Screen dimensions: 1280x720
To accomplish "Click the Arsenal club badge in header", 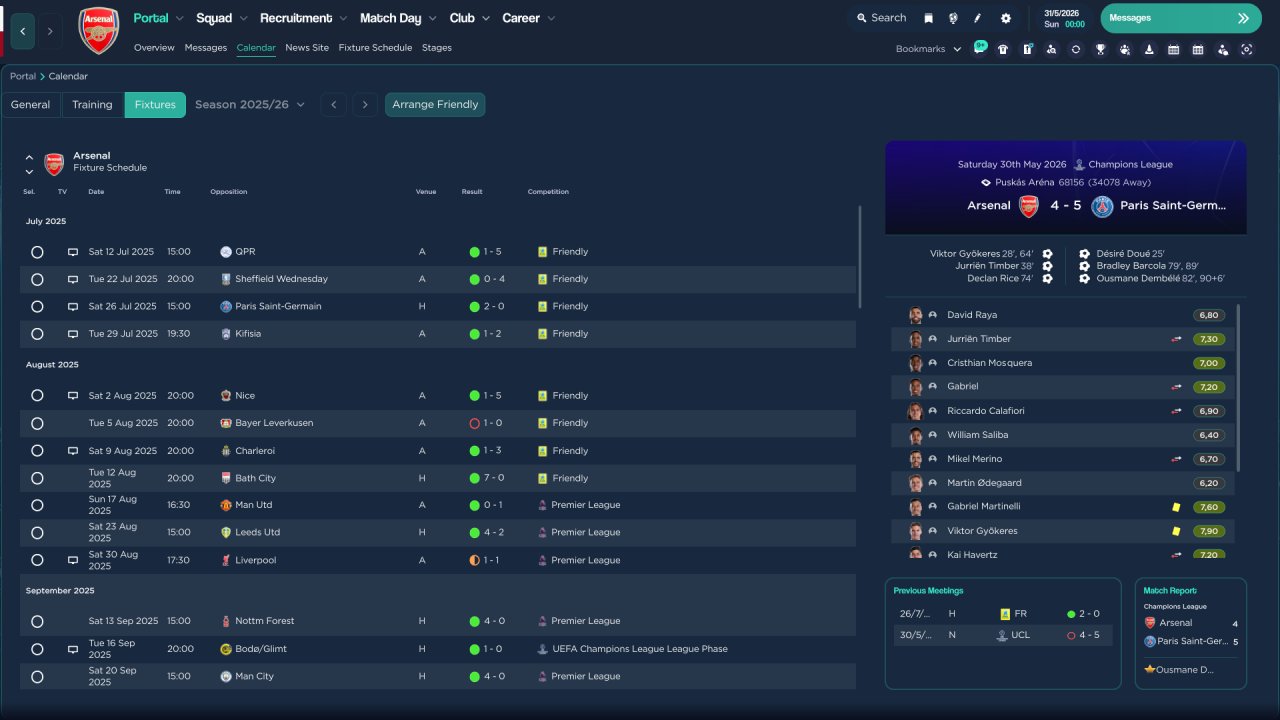I will [x=98, y=30].
